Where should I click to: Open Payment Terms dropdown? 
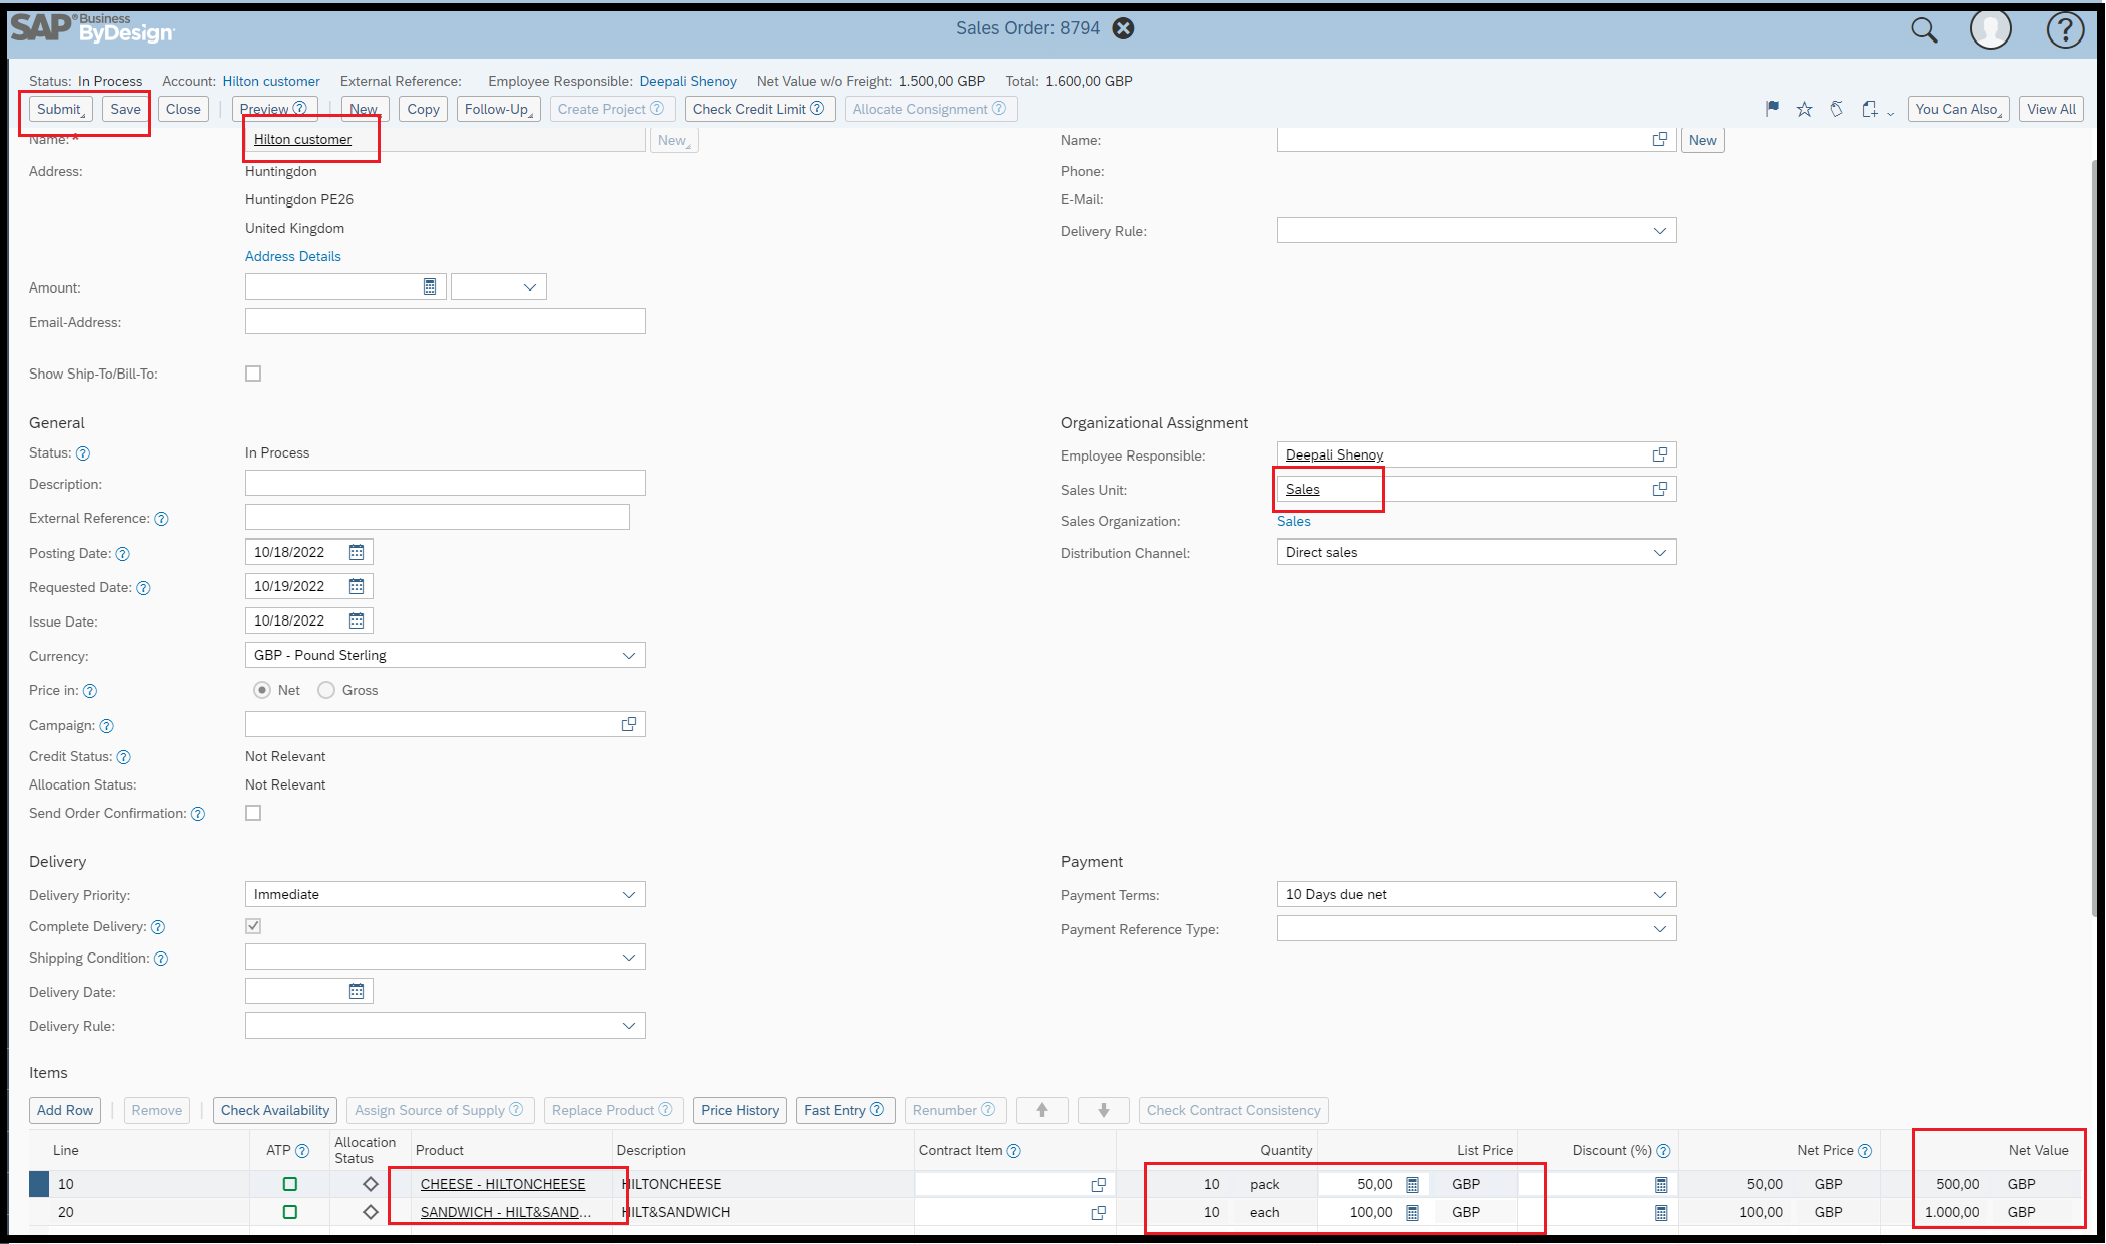(1659, 894)
